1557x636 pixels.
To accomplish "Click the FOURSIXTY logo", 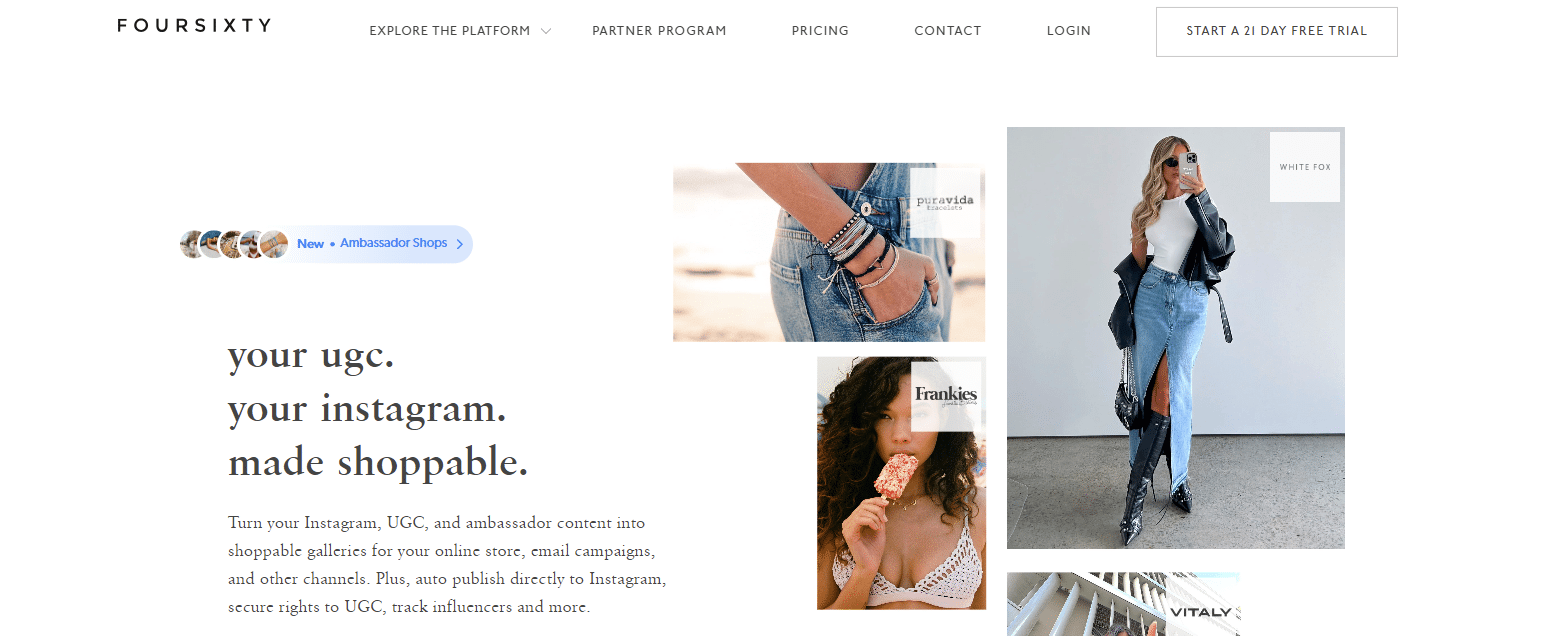I will pyautogui.click(x=194, y=25).
